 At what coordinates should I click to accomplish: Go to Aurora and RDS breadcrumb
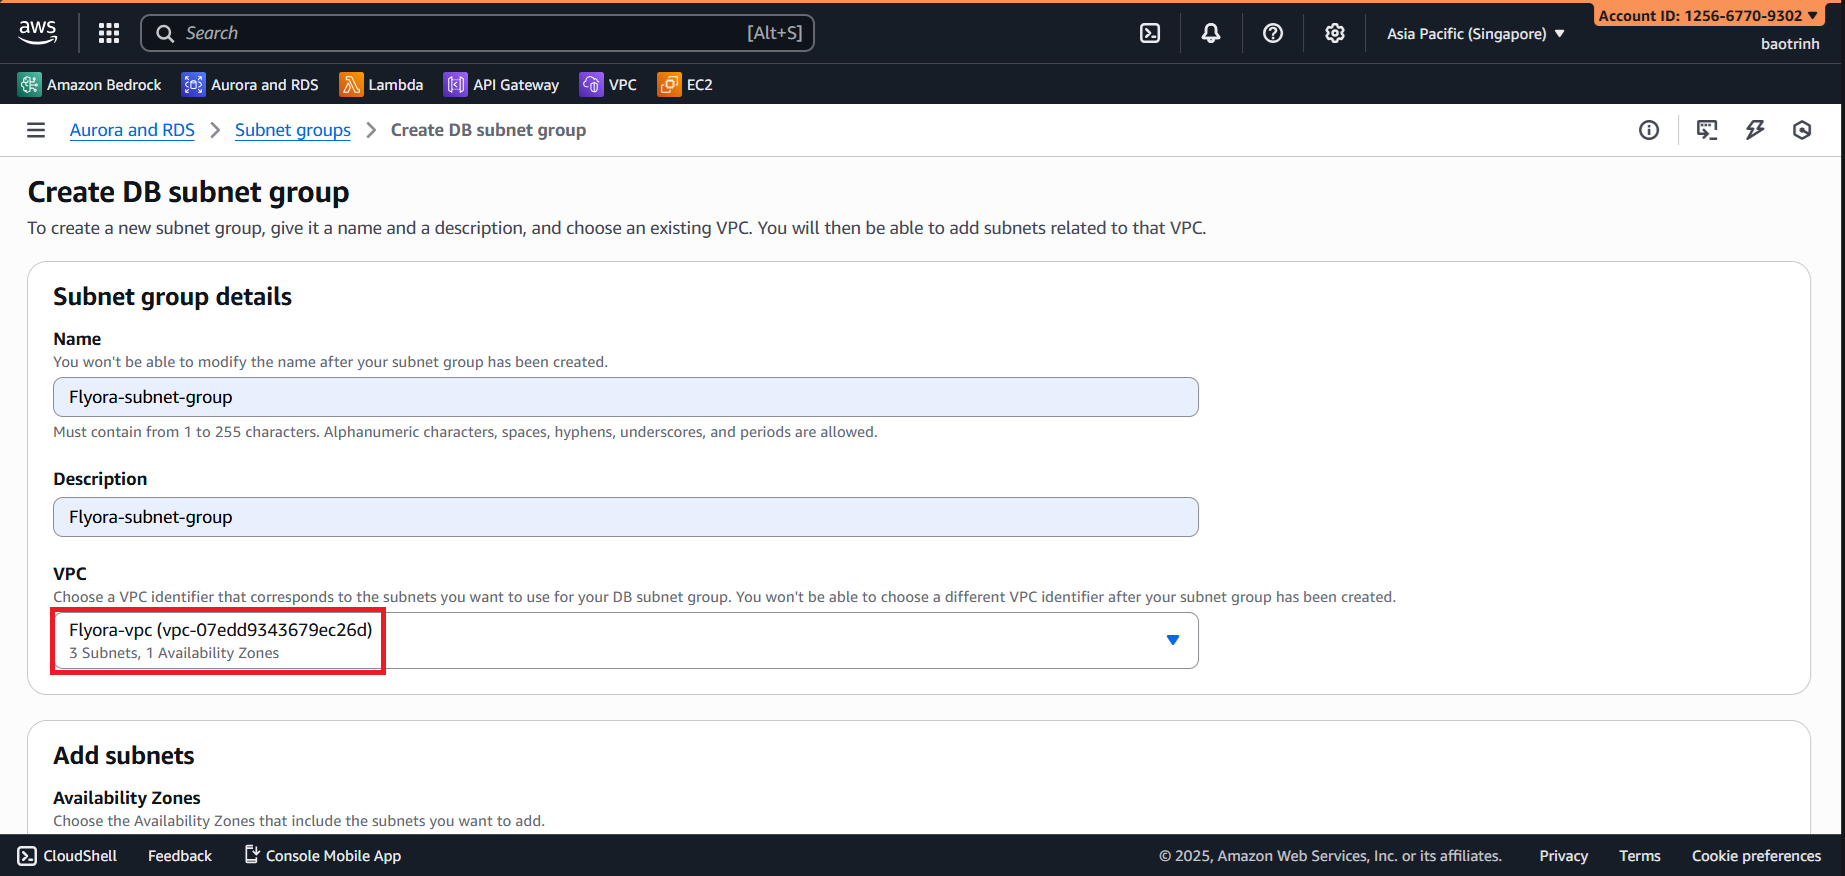tap(132, 130)
